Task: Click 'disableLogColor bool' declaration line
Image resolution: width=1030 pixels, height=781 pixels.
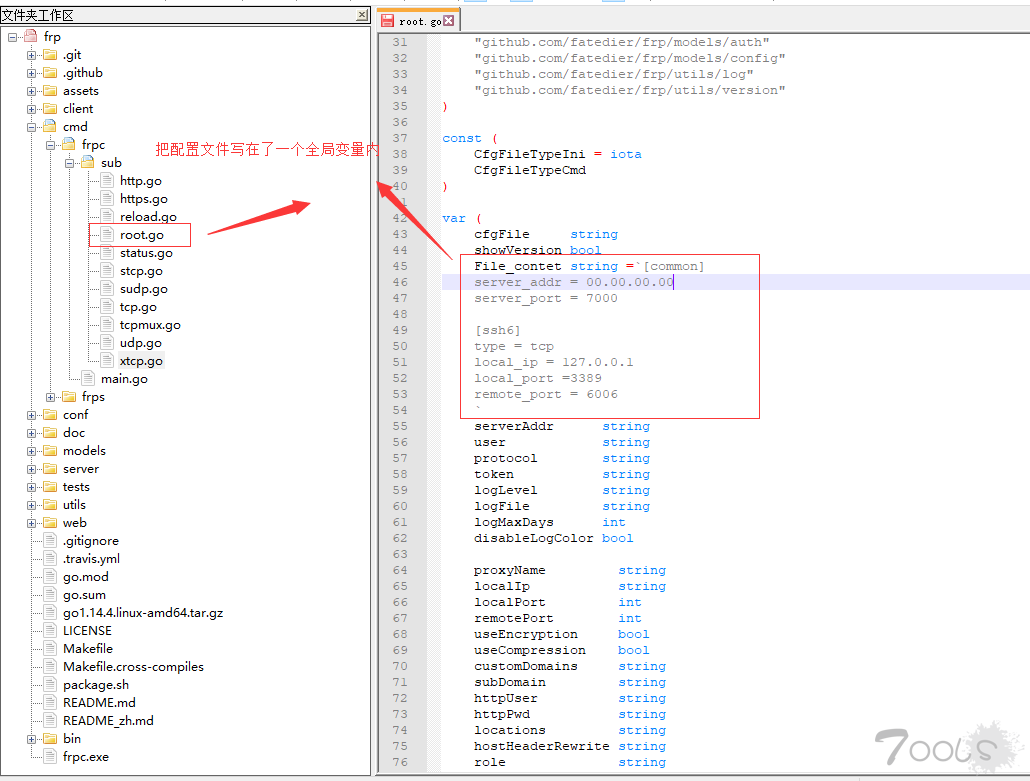Action: point(554,538)
